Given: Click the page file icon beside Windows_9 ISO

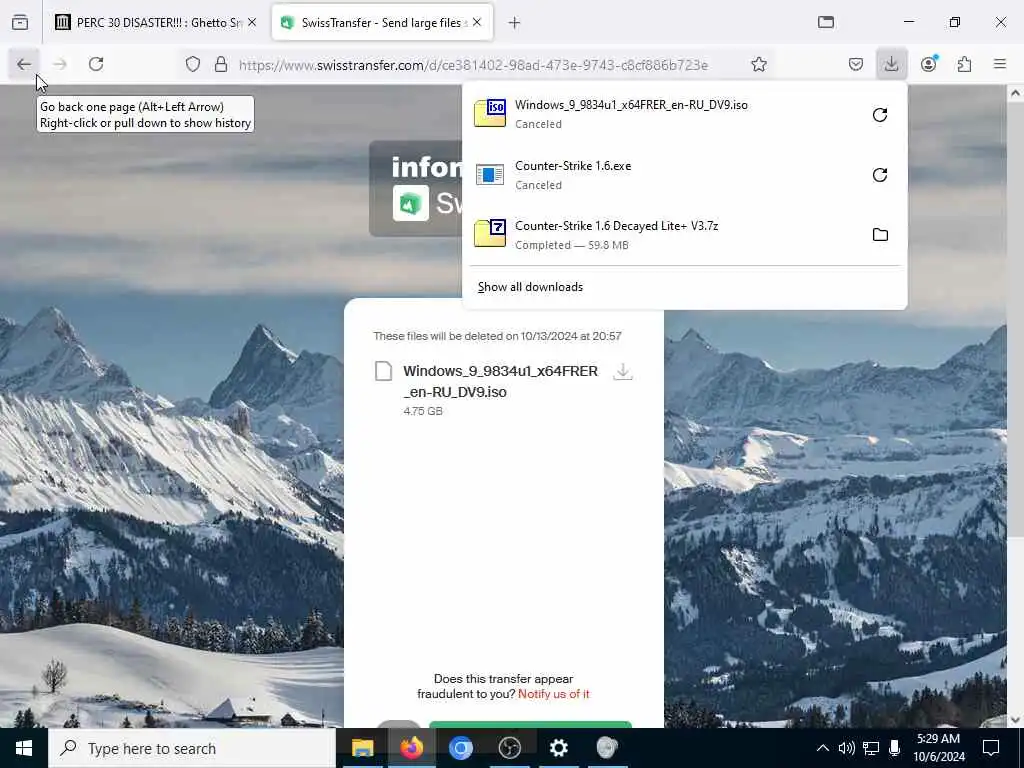Looking at the screenshot, I should click(383, 371).
